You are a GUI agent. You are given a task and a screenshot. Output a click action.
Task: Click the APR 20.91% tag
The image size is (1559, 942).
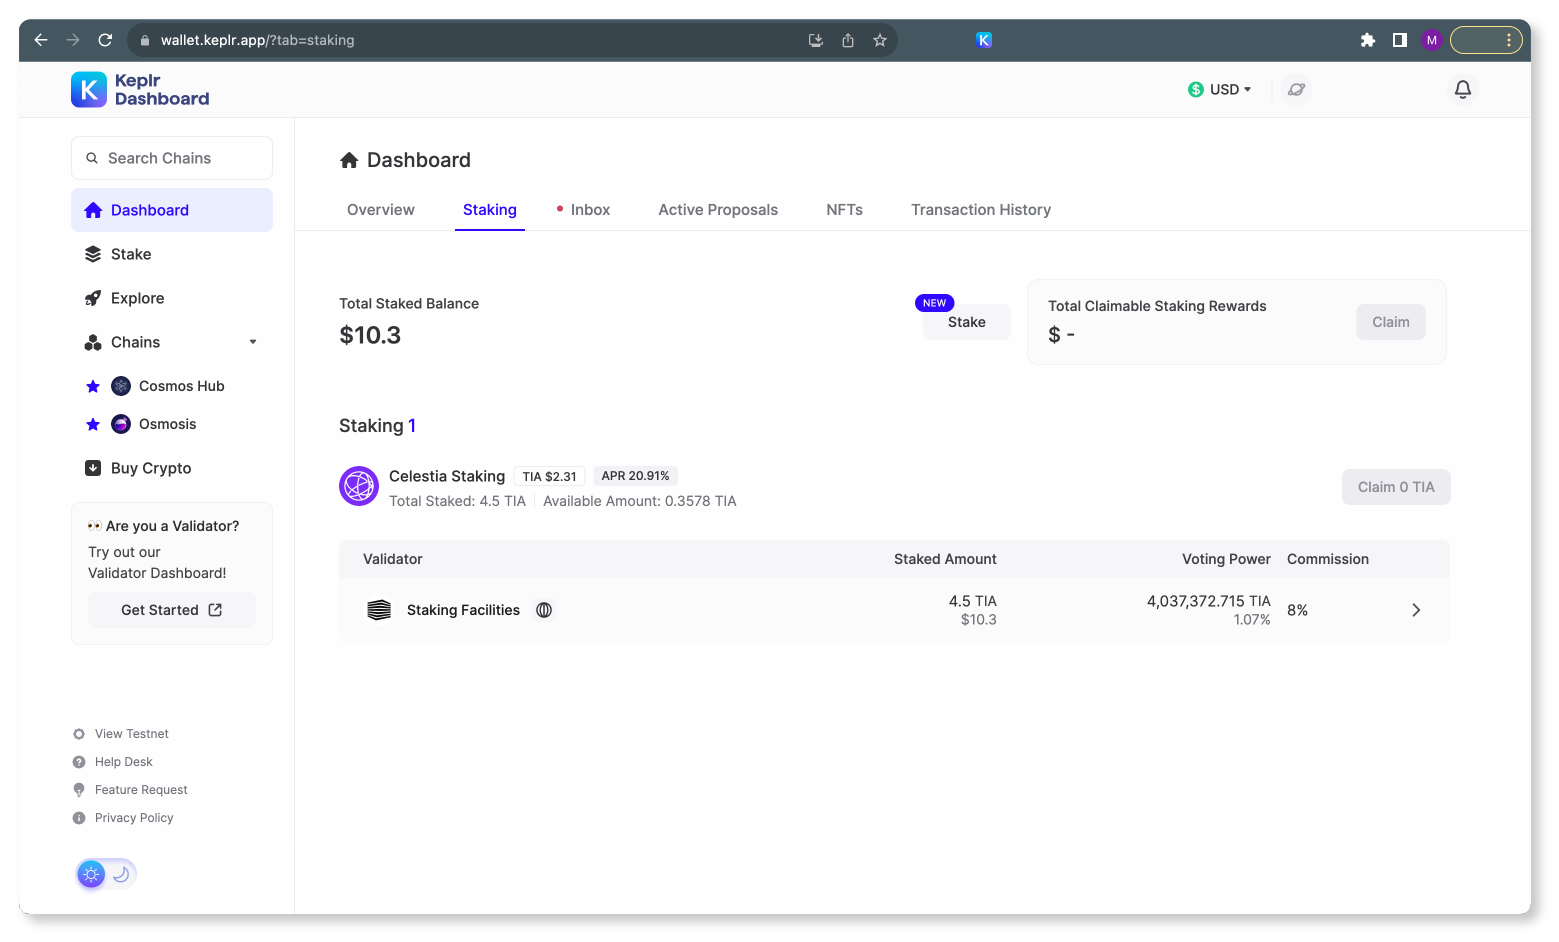[x=635, y=476]
